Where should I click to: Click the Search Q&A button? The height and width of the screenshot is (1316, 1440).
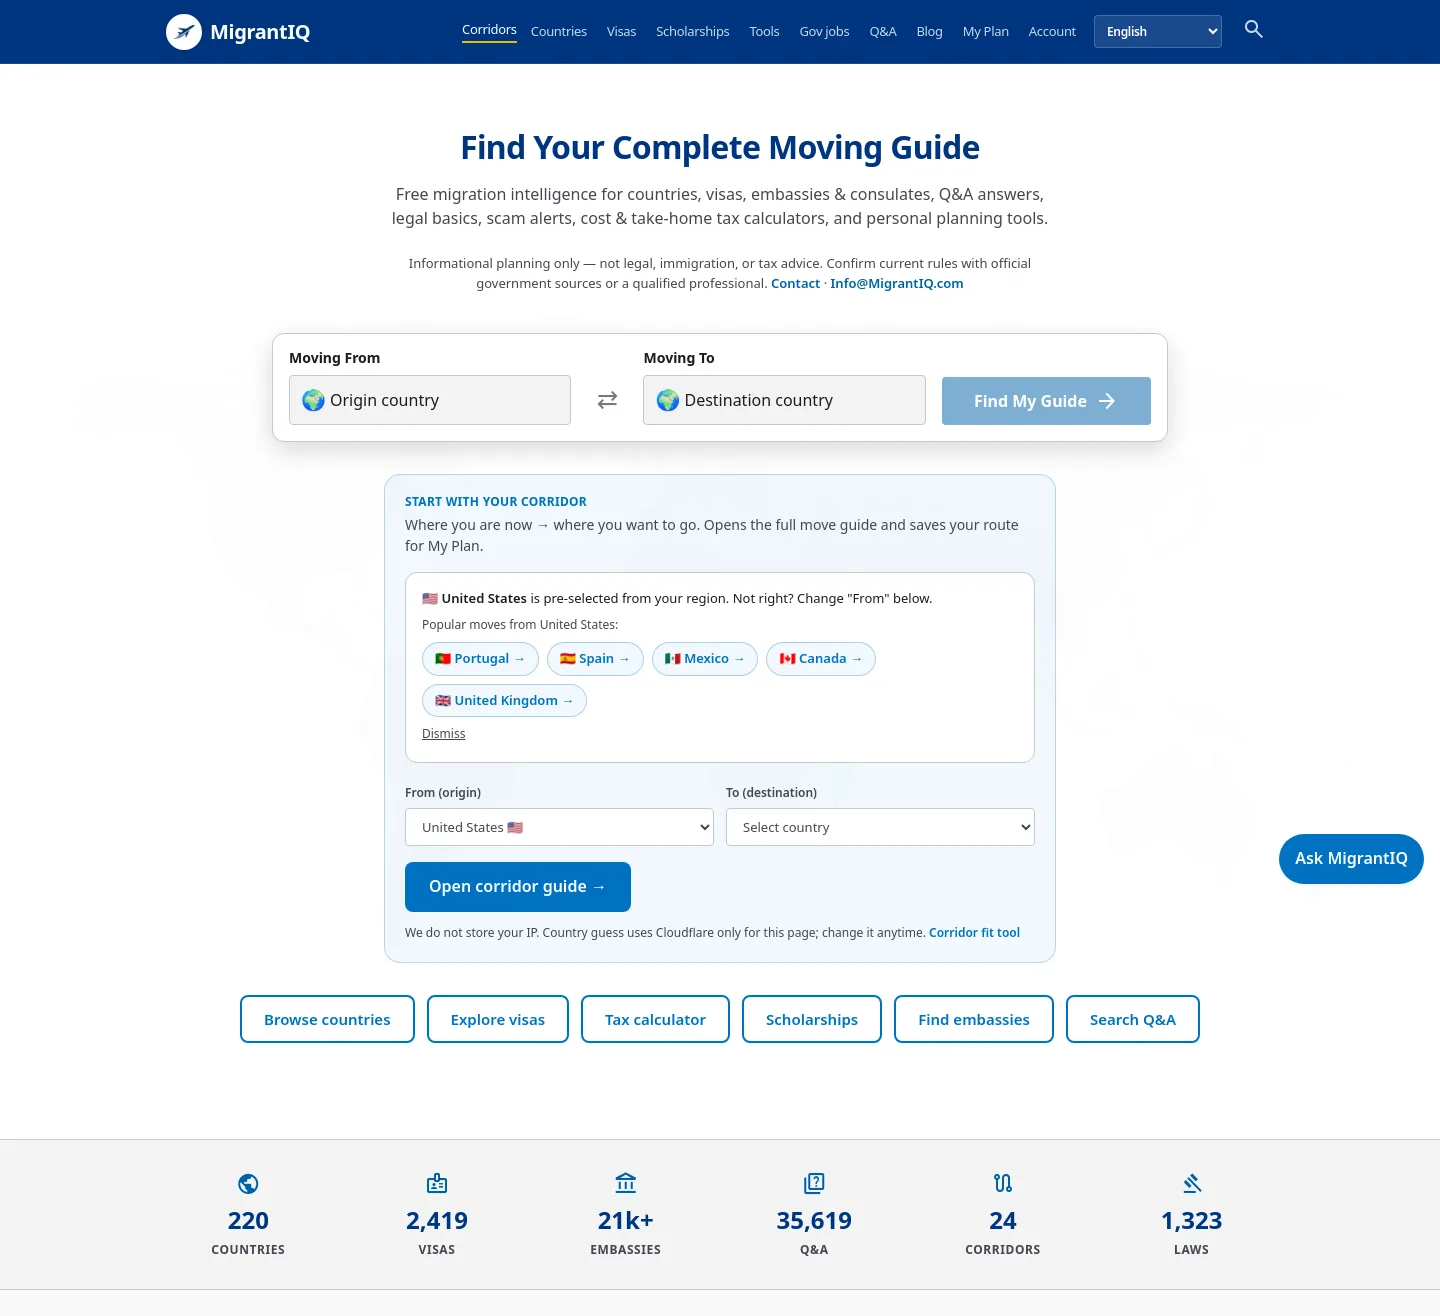click(1133, 1019)
